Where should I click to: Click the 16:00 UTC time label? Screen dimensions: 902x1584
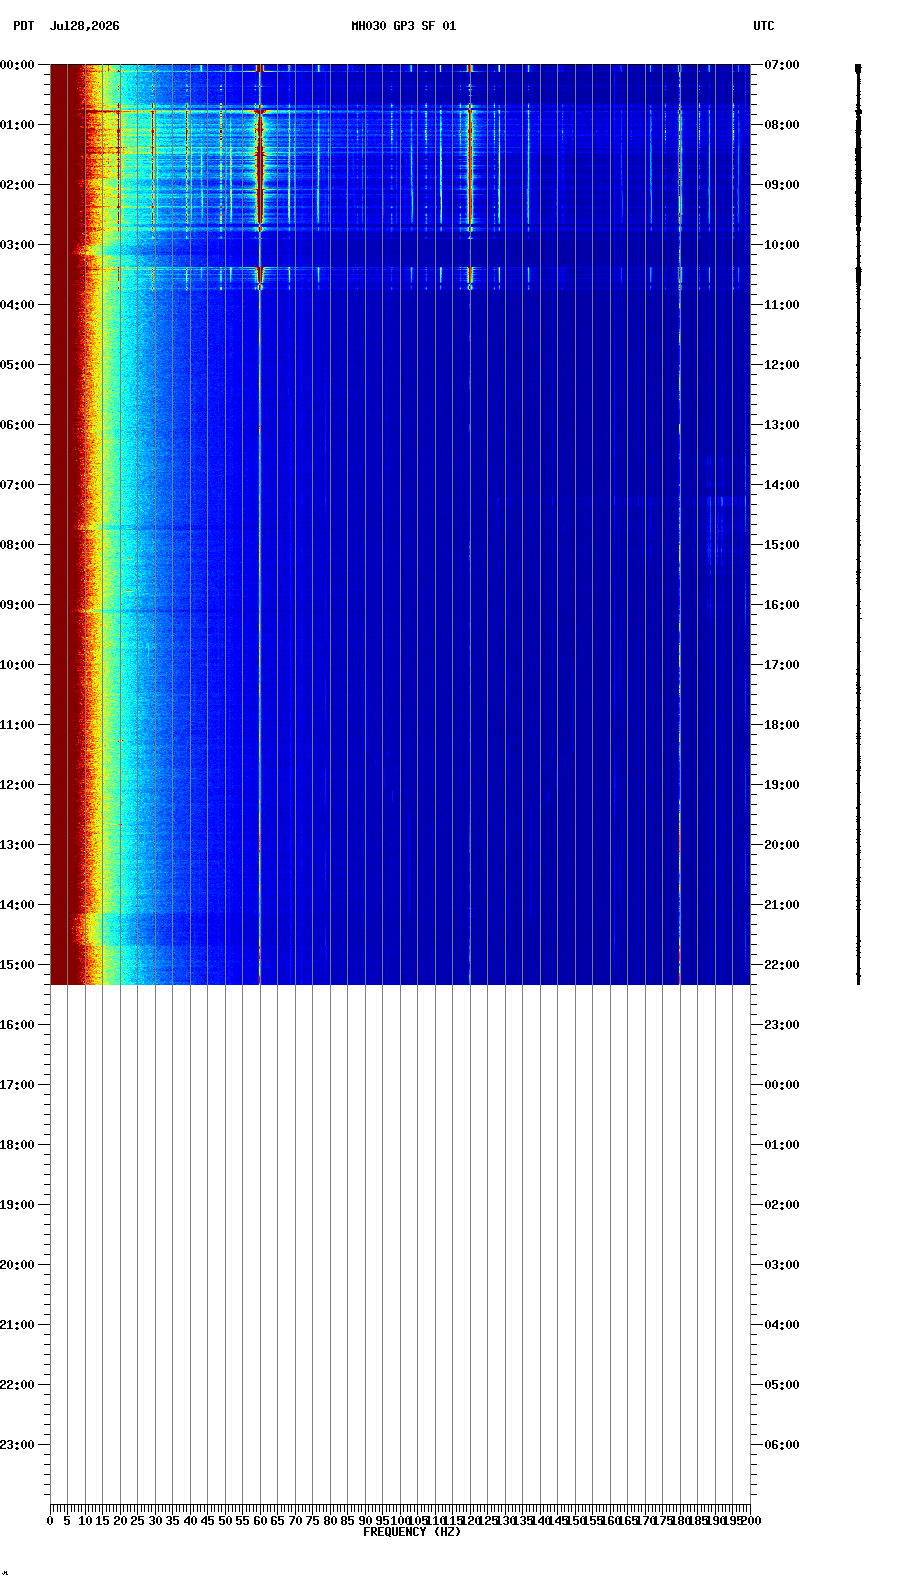[782, 605]
